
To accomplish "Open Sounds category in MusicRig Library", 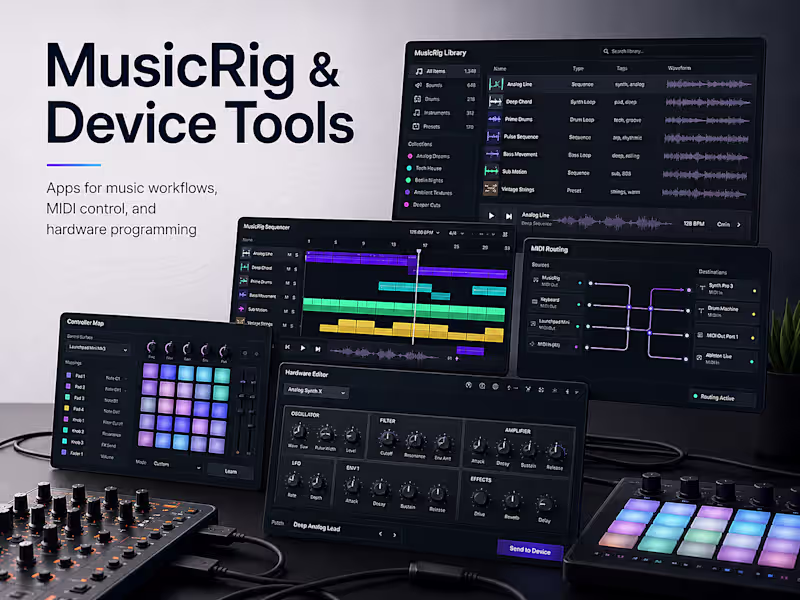I will pyautogui.click(x=444, y=85).
